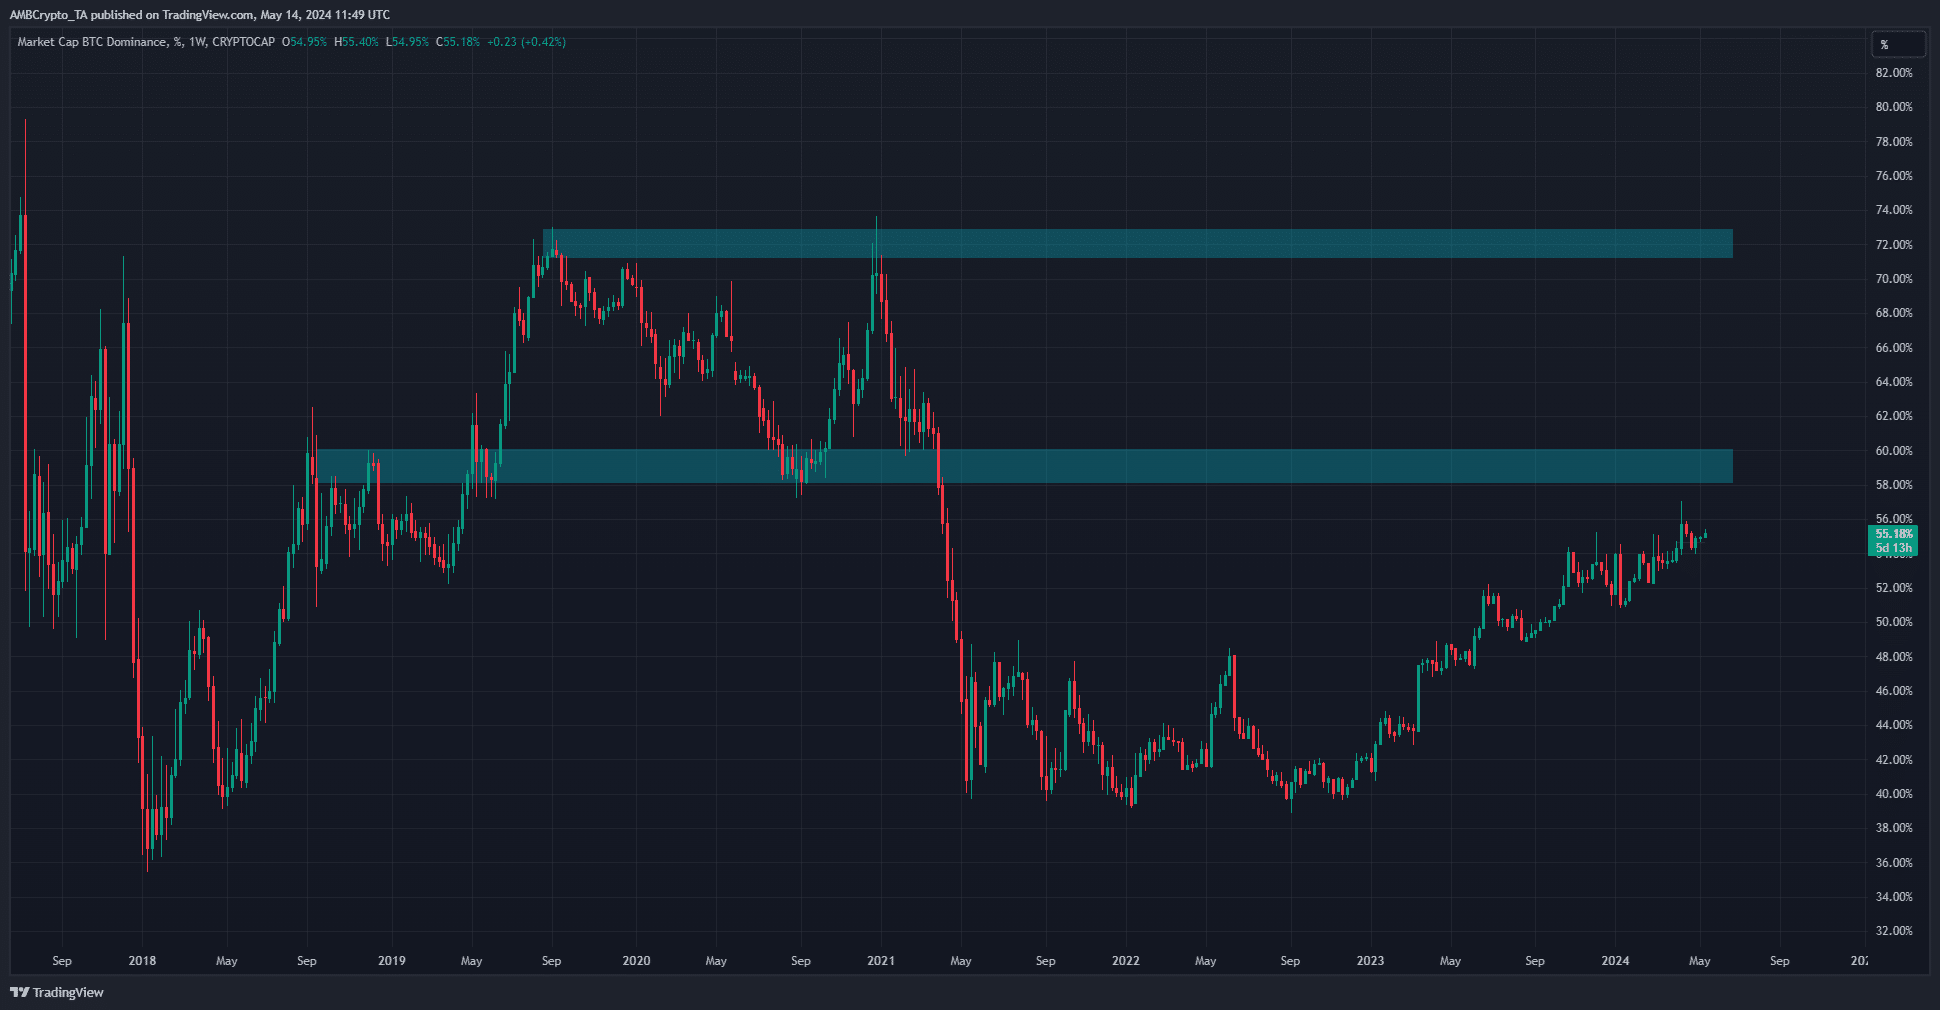Click the 2018 label on time axis
The height and width of the screenshot is (1010, 1940).
tap(142, 961)
